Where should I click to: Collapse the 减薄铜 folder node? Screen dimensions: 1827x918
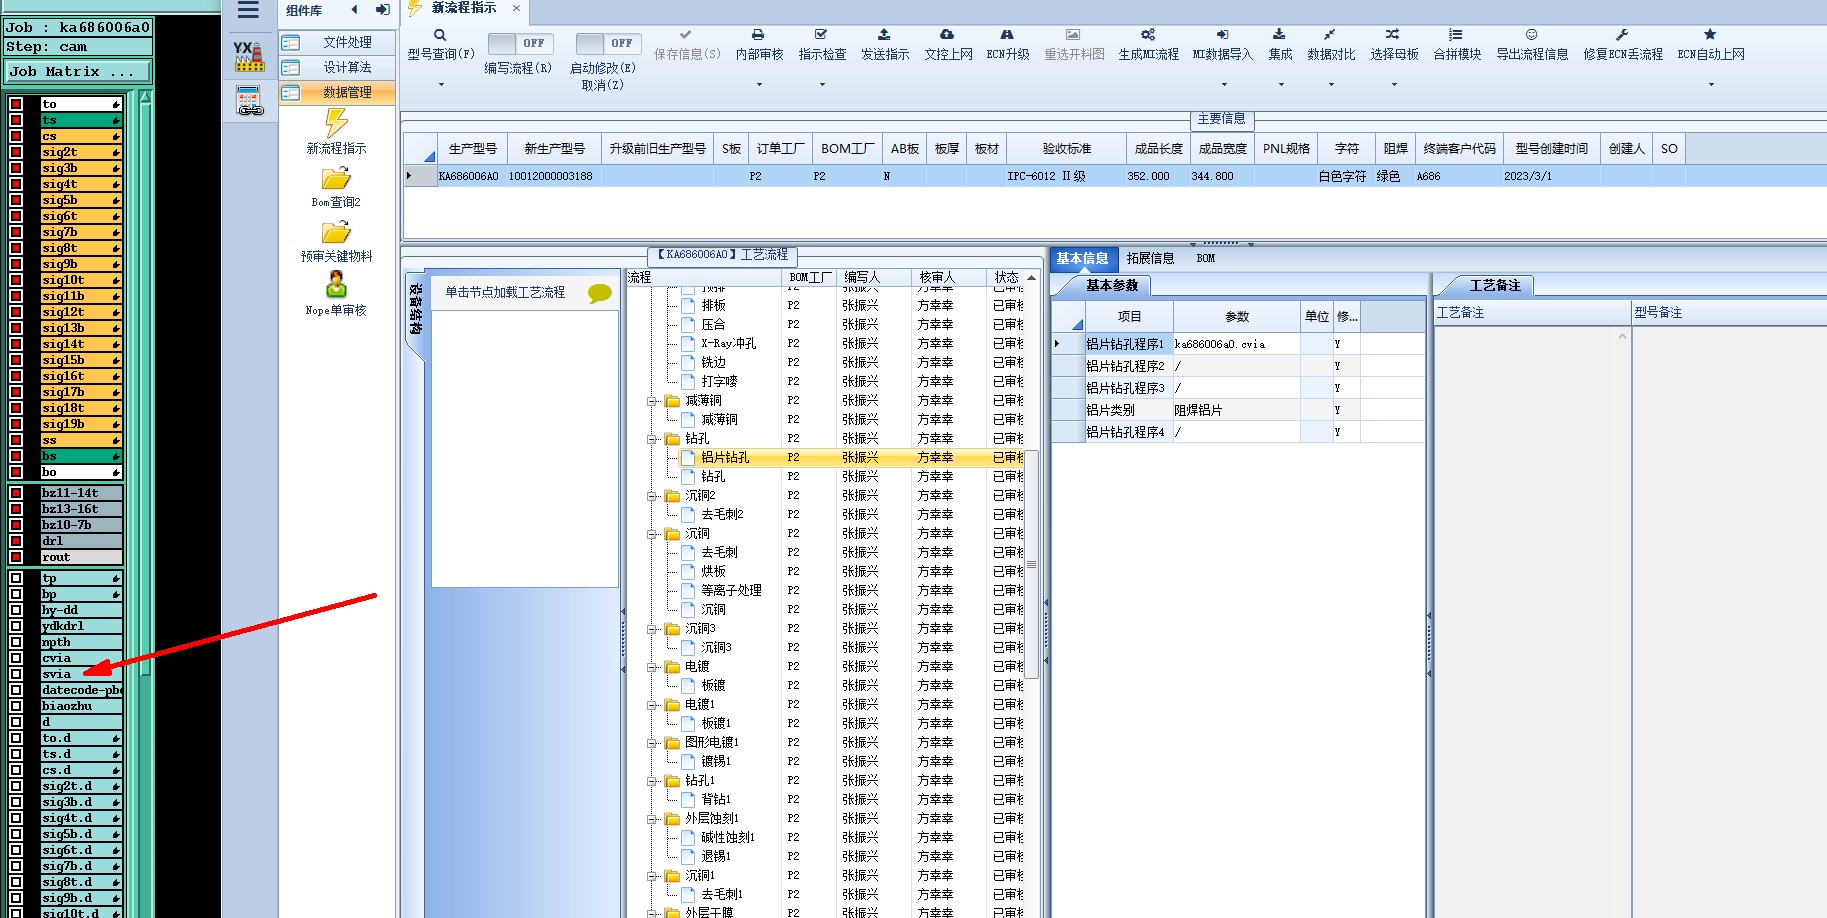(652, 401)
